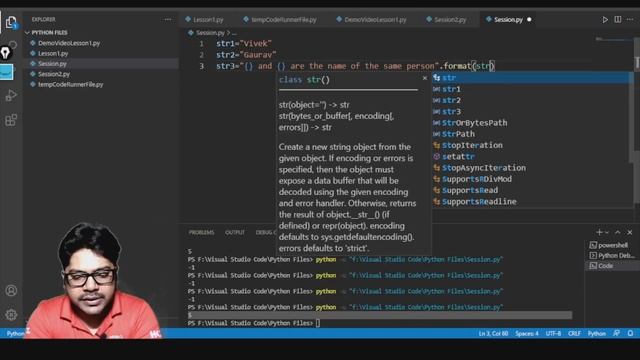
Task: Click the feedback icon in status bar
Action: coord(616,333)
